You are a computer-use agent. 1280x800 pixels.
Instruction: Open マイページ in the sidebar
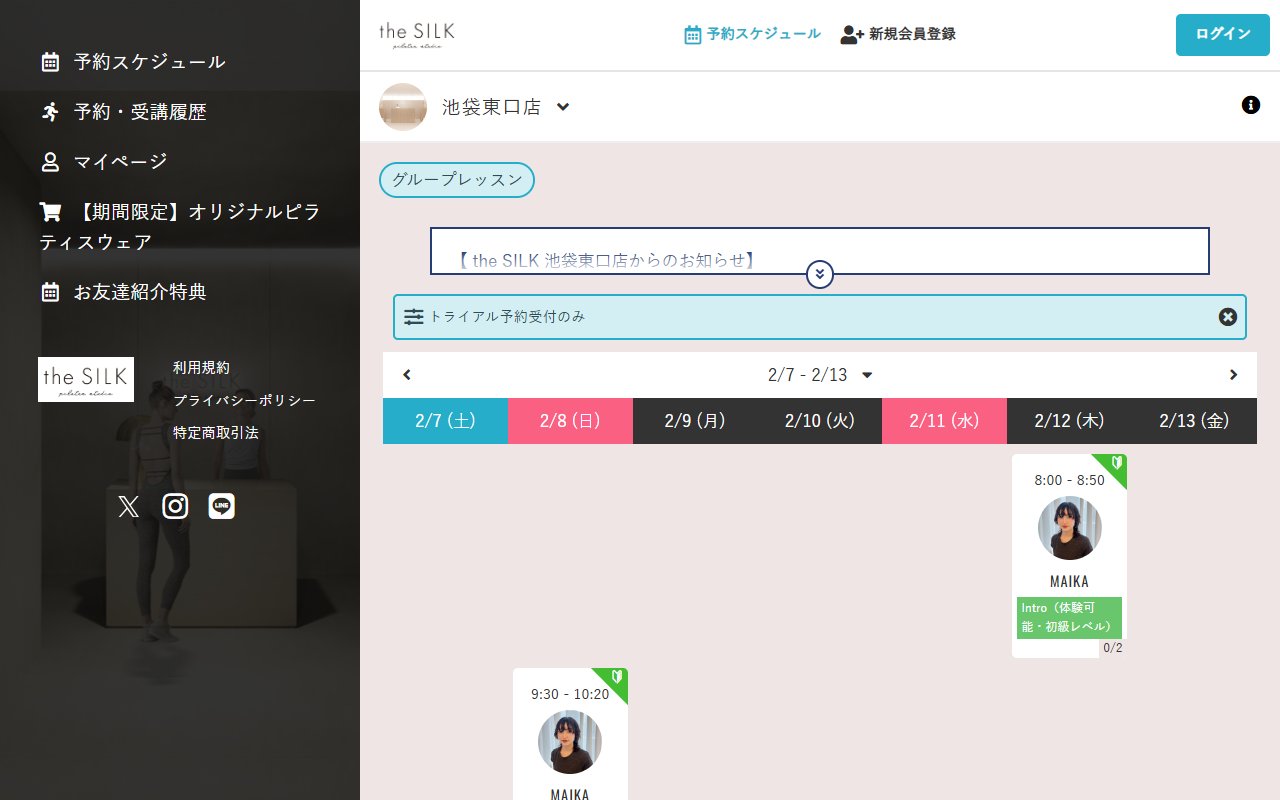(120, 162)
